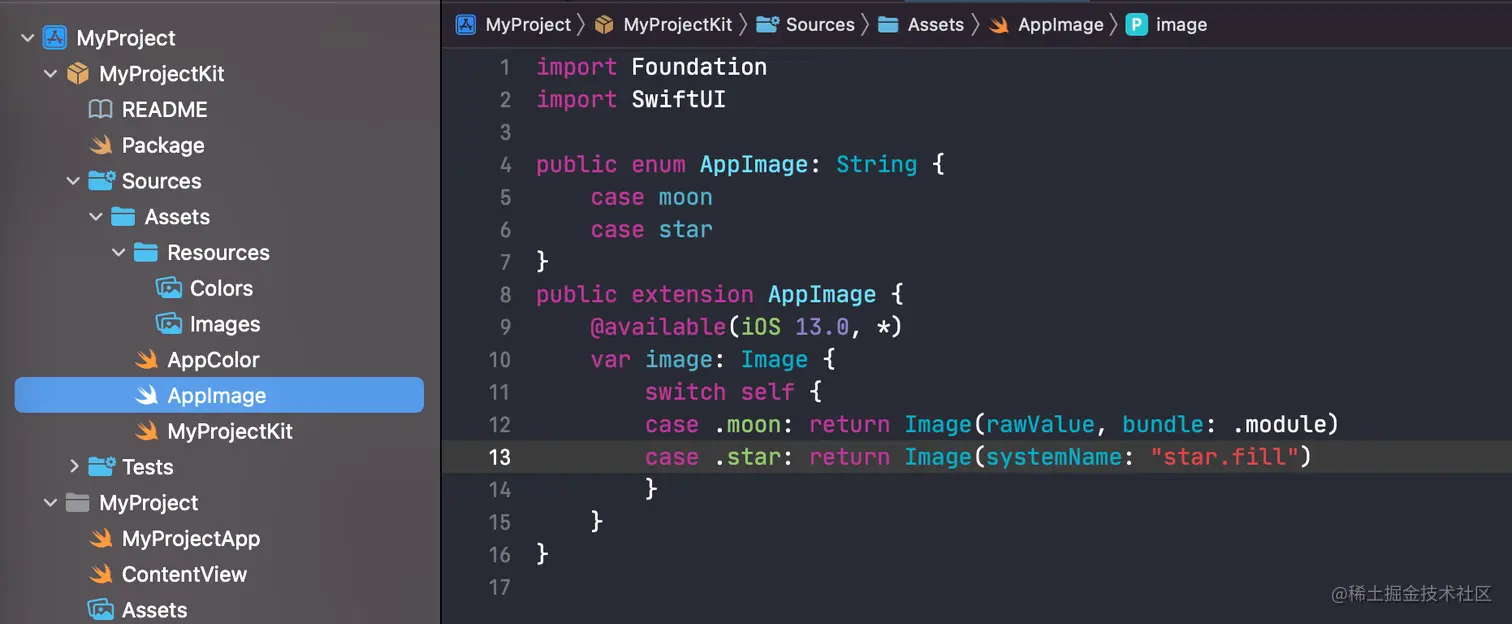Open MyProjectKit in the breadcrumb bar

678,24
